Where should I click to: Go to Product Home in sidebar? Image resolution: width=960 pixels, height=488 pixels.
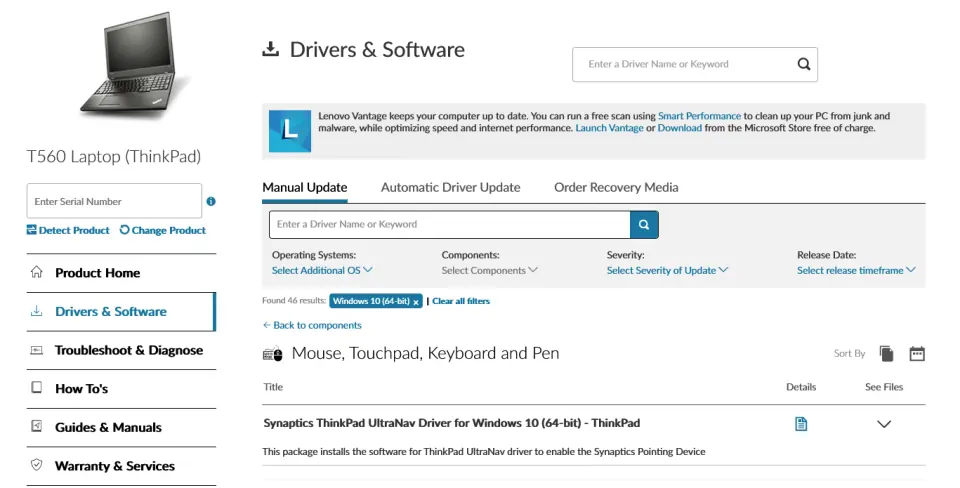click(x=121, y=273)
